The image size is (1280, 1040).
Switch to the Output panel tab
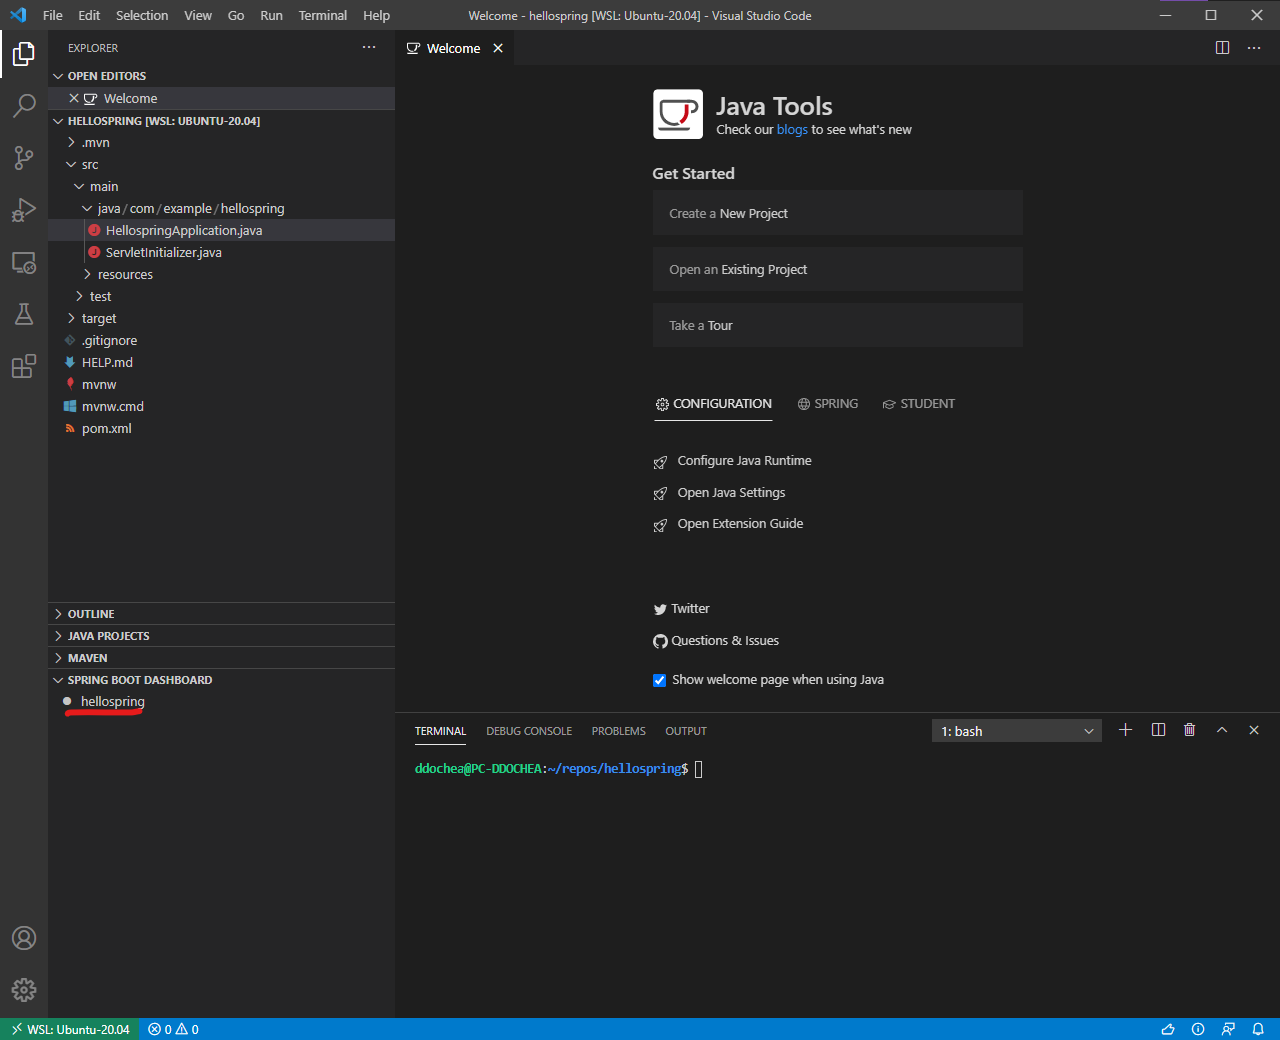click(x=686, y=731)
